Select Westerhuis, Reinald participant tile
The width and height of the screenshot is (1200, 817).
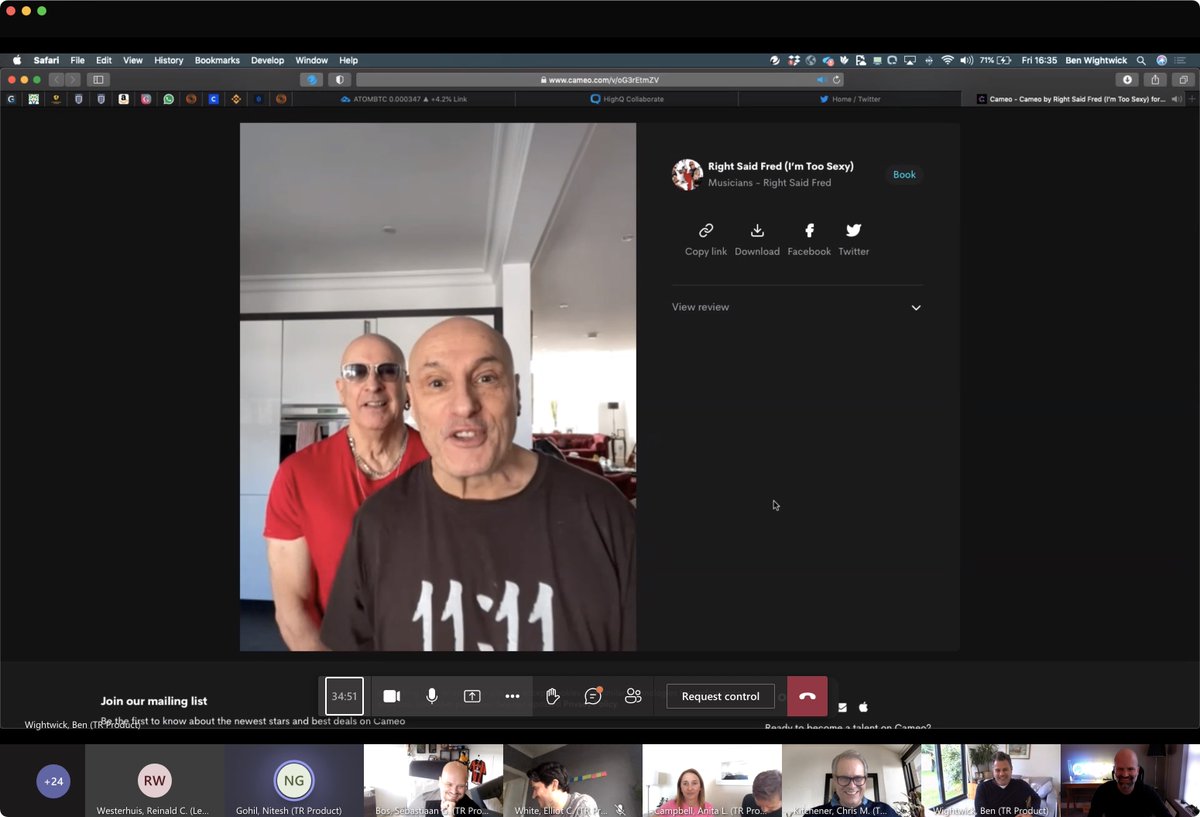154,781
